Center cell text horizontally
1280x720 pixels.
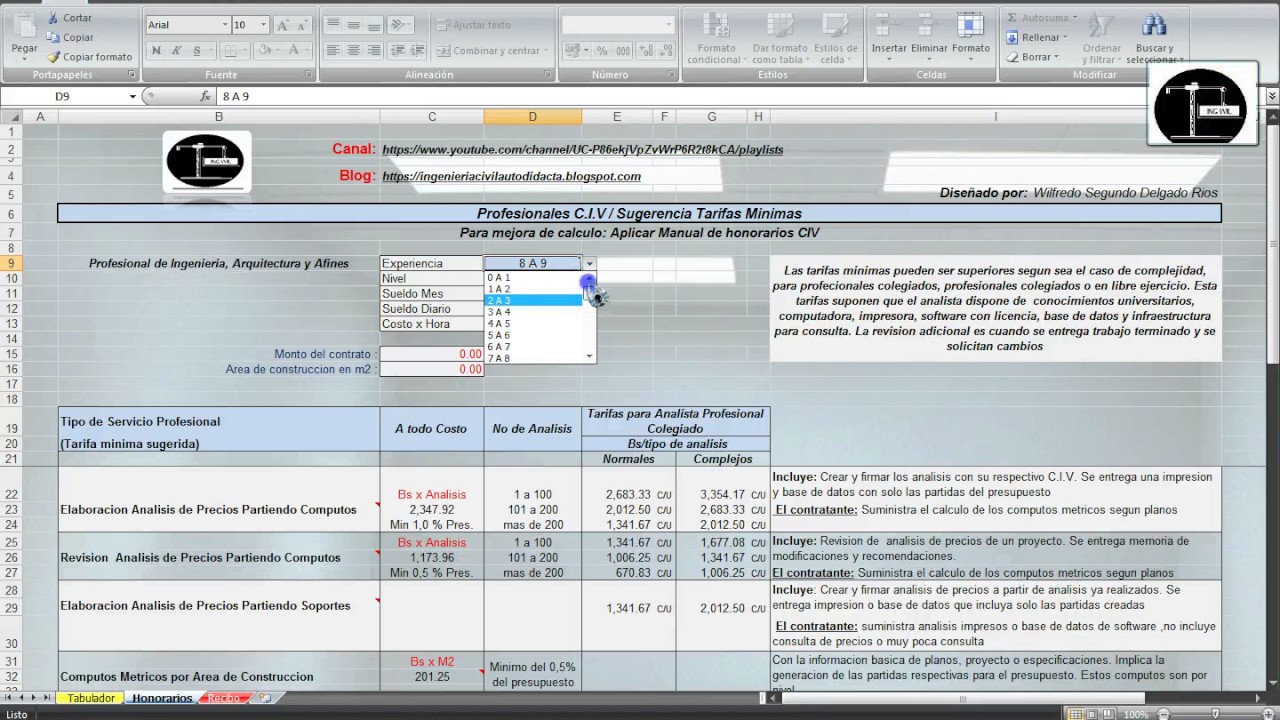(353, 50)
